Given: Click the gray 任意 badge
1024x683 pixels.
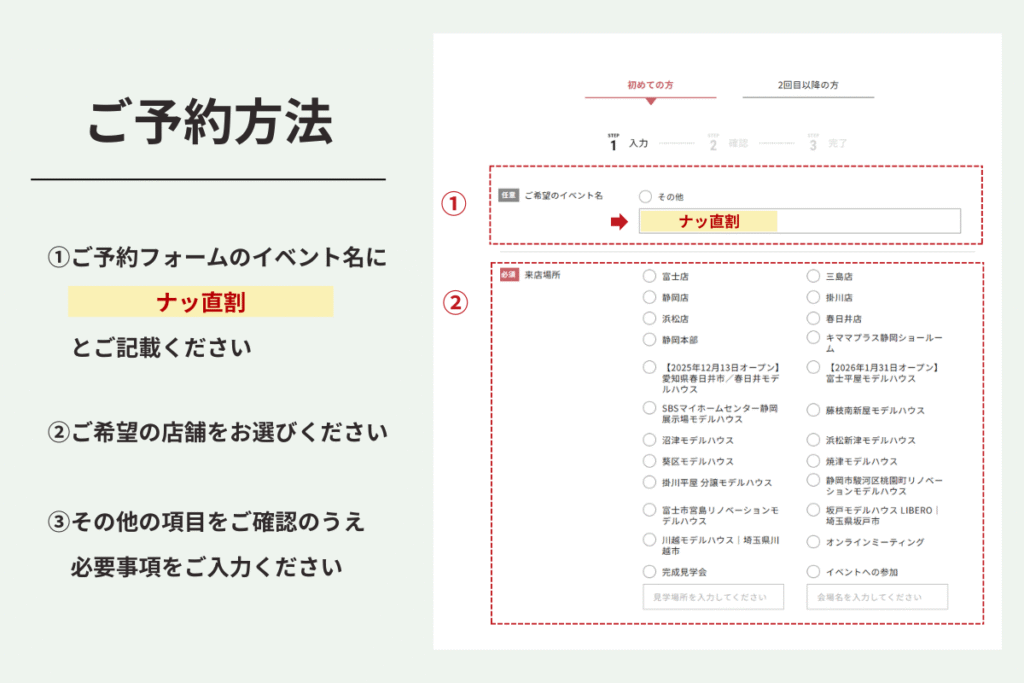Looking at the screenshot, I should (x=508, y=196).
